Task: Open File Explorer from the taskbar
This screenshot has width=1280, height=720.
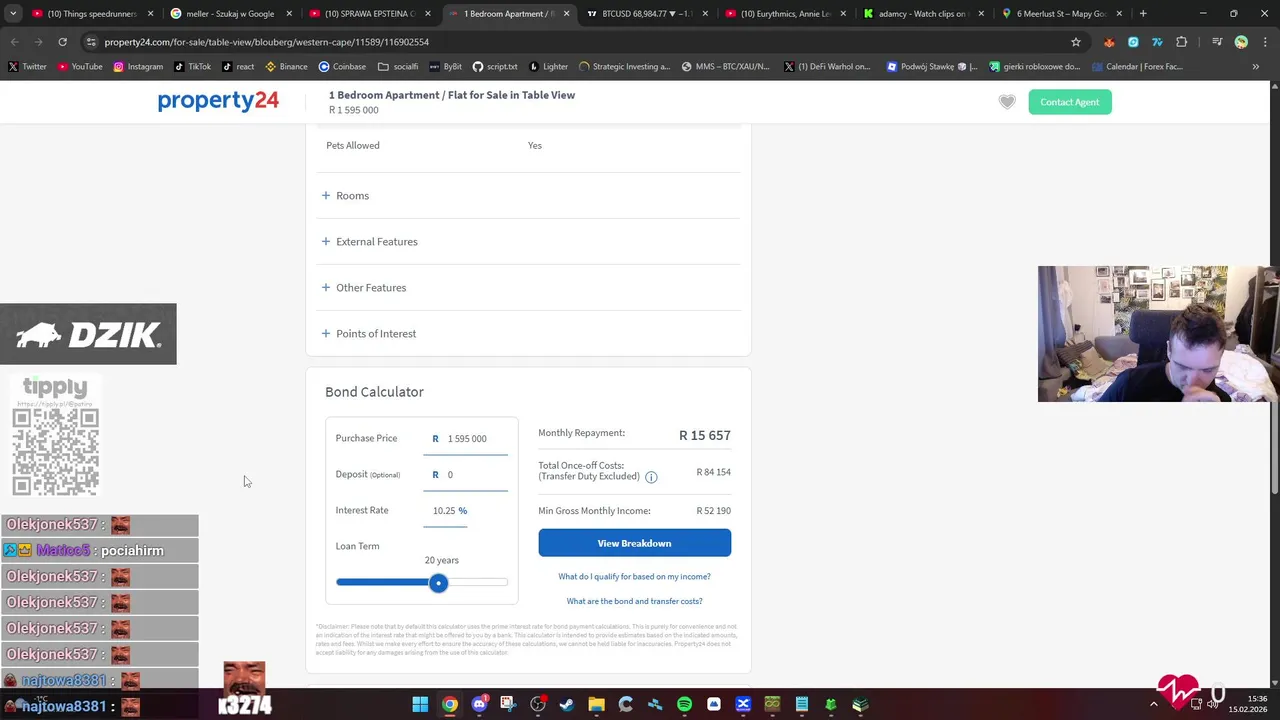Action: point(596,705)
